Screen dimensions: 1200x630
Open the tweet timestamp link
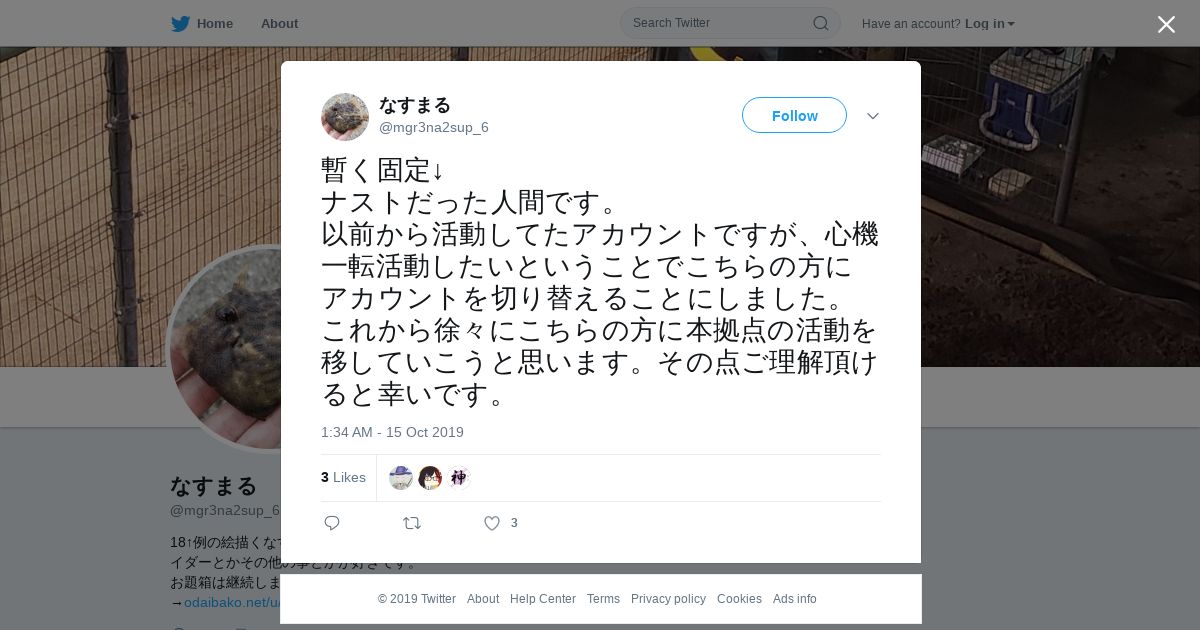tap(392, 432)
